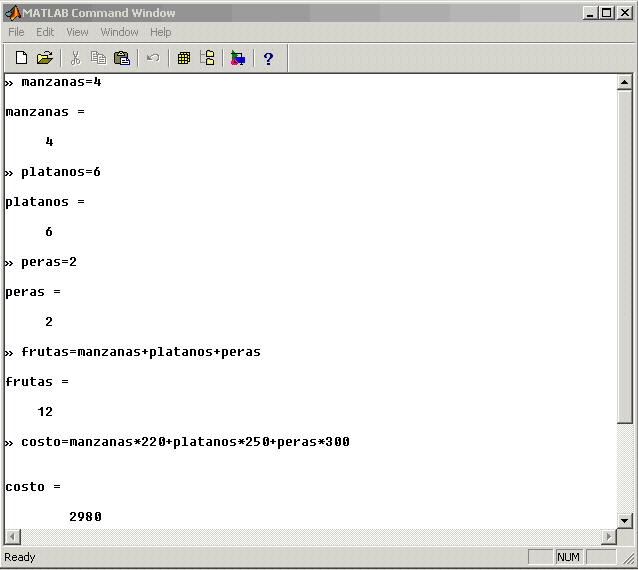638x570 pixels.
Task: Click the resize grip at window corner
Action: point(628,559)
